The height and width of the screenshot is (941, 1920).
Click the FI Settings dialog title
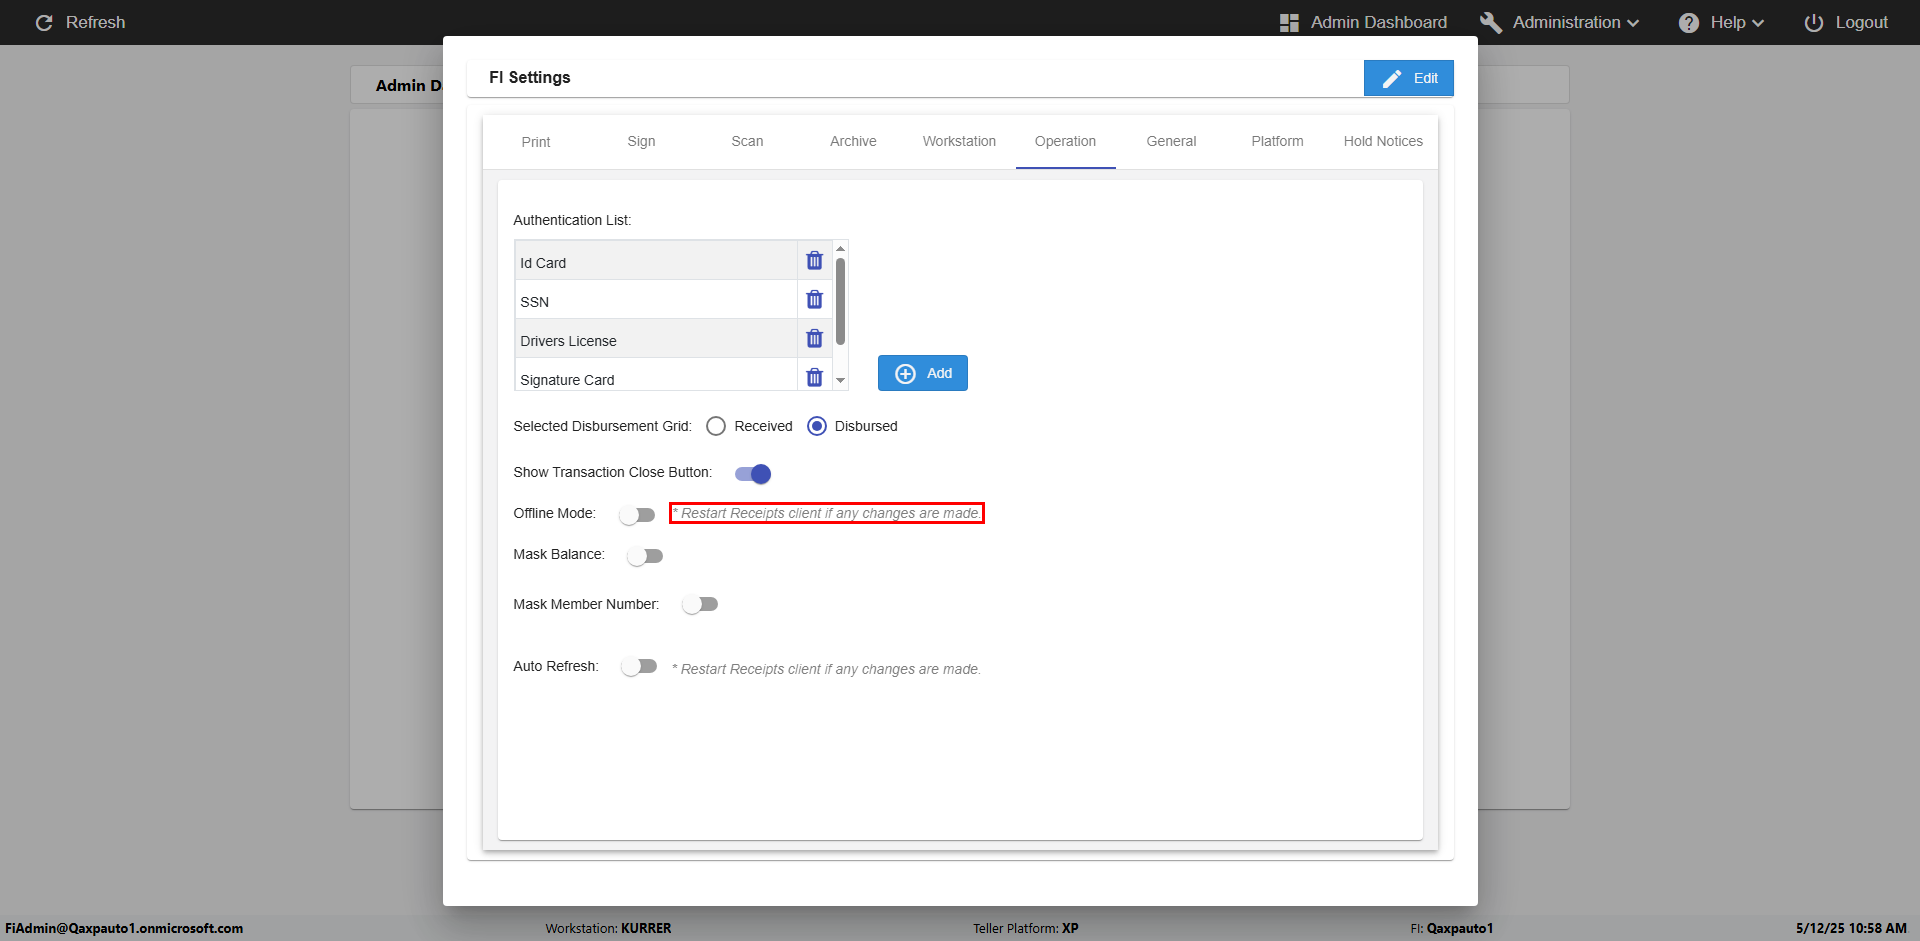(x=530, y=78)
